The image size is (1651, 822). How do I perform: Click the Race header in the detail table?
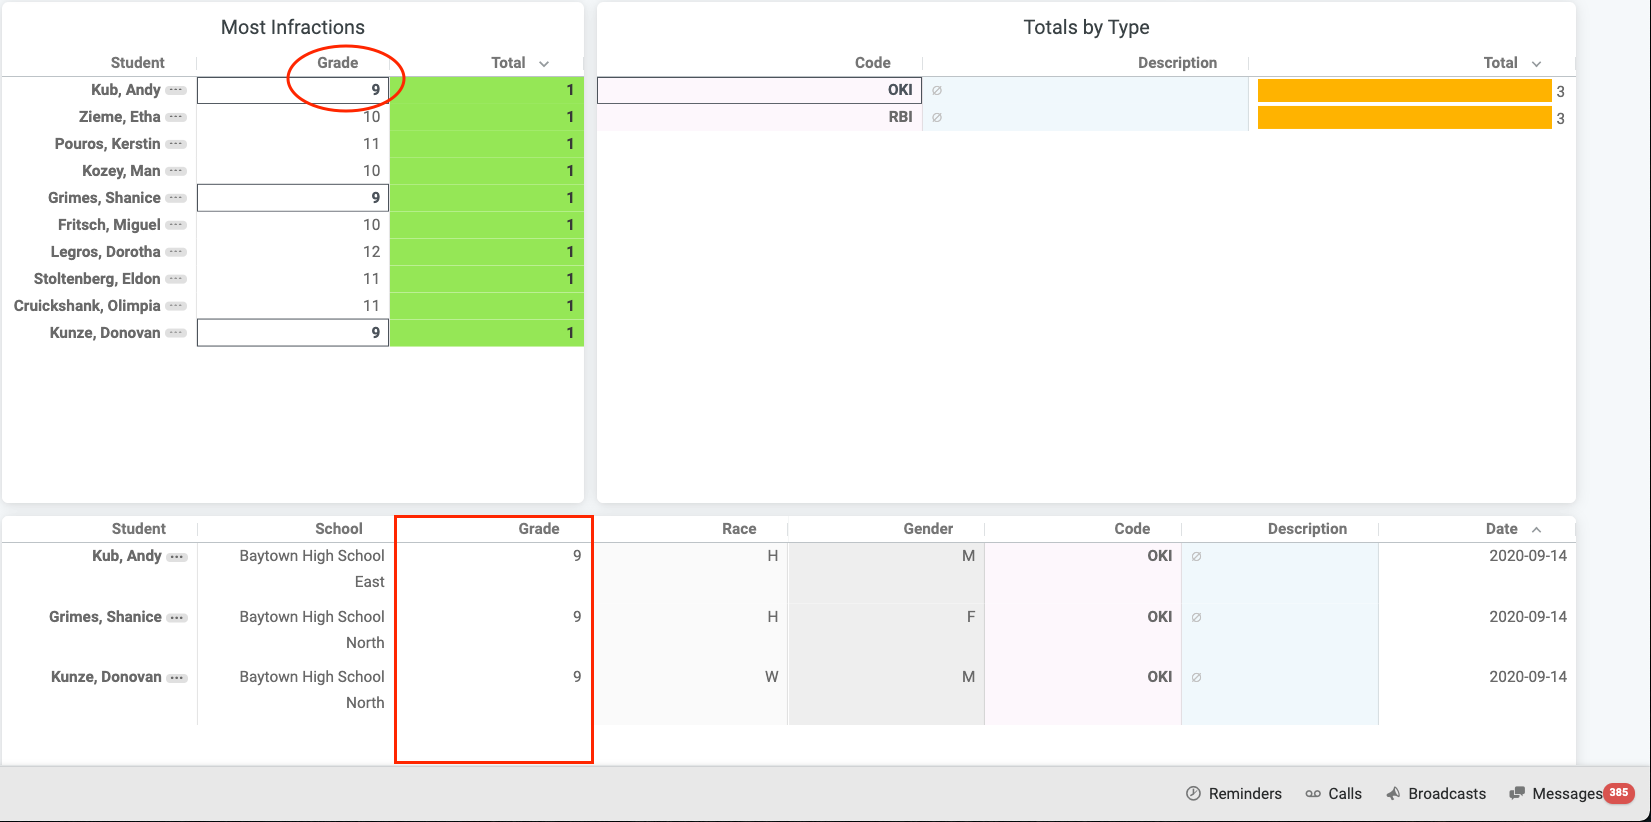[740, 529]
